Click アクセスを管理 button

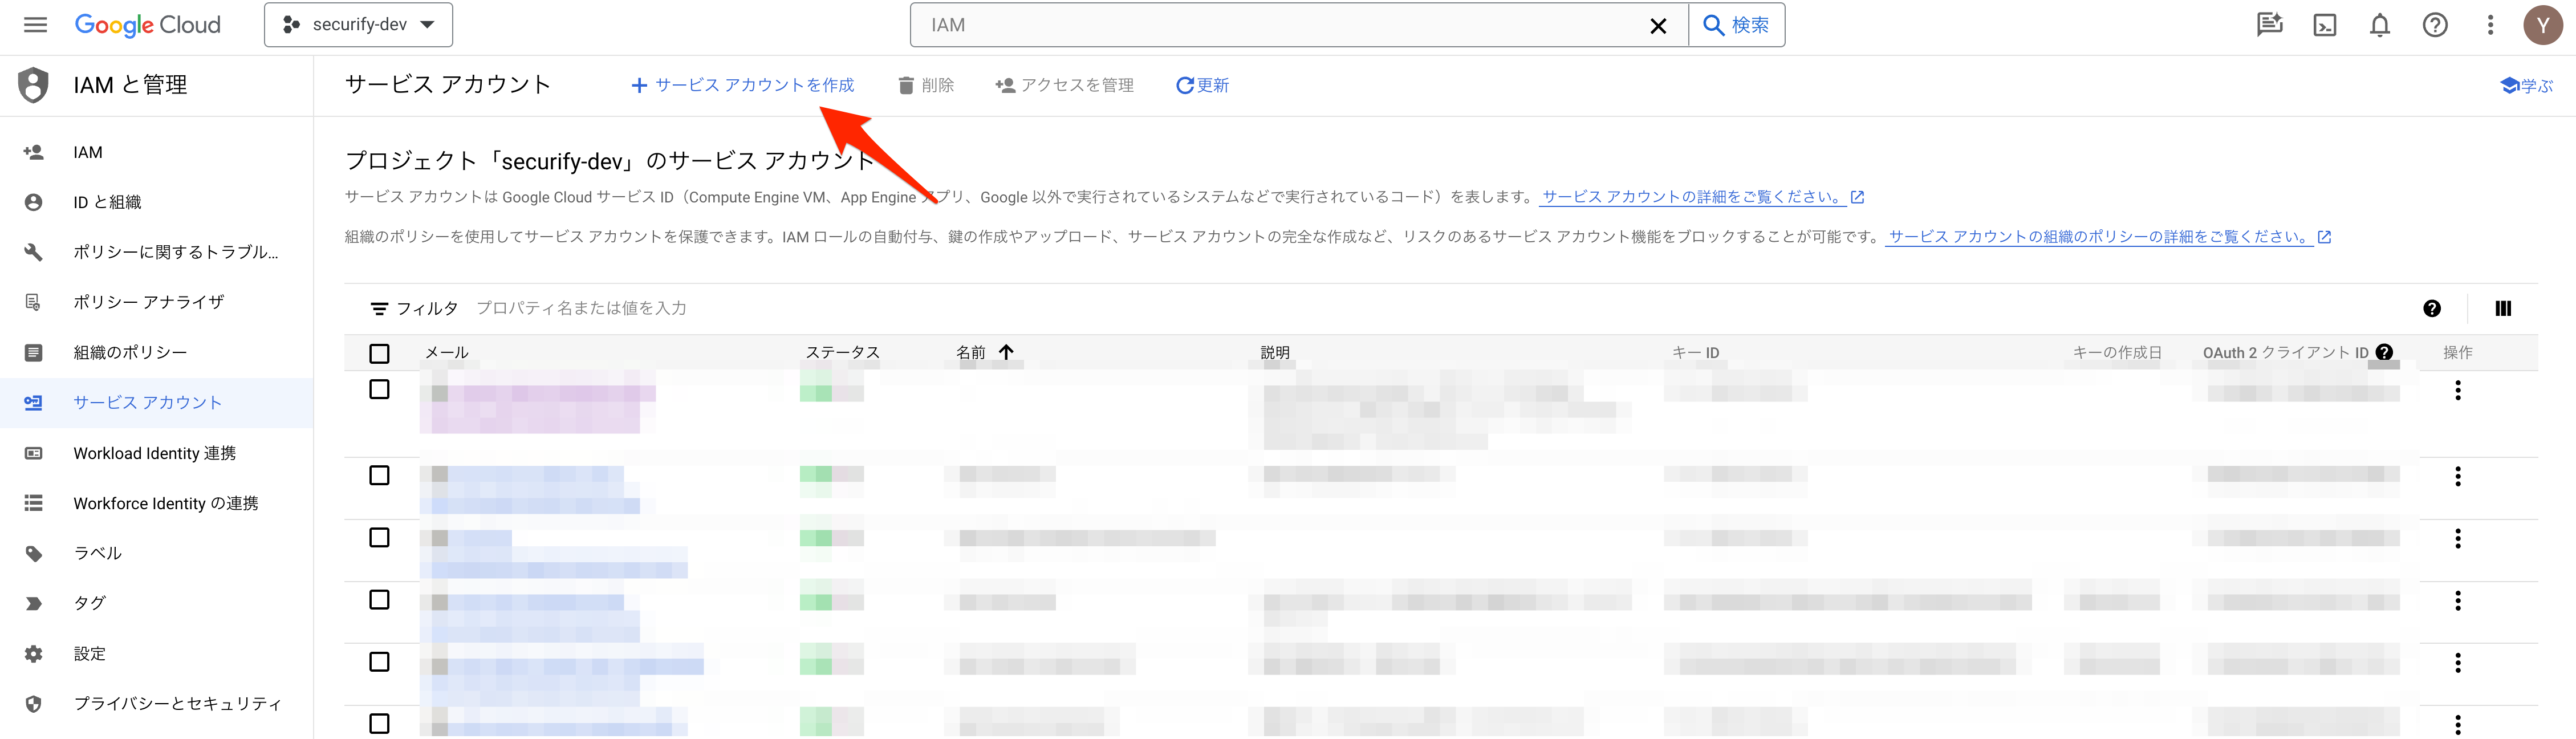click(x=1064, y=85)
